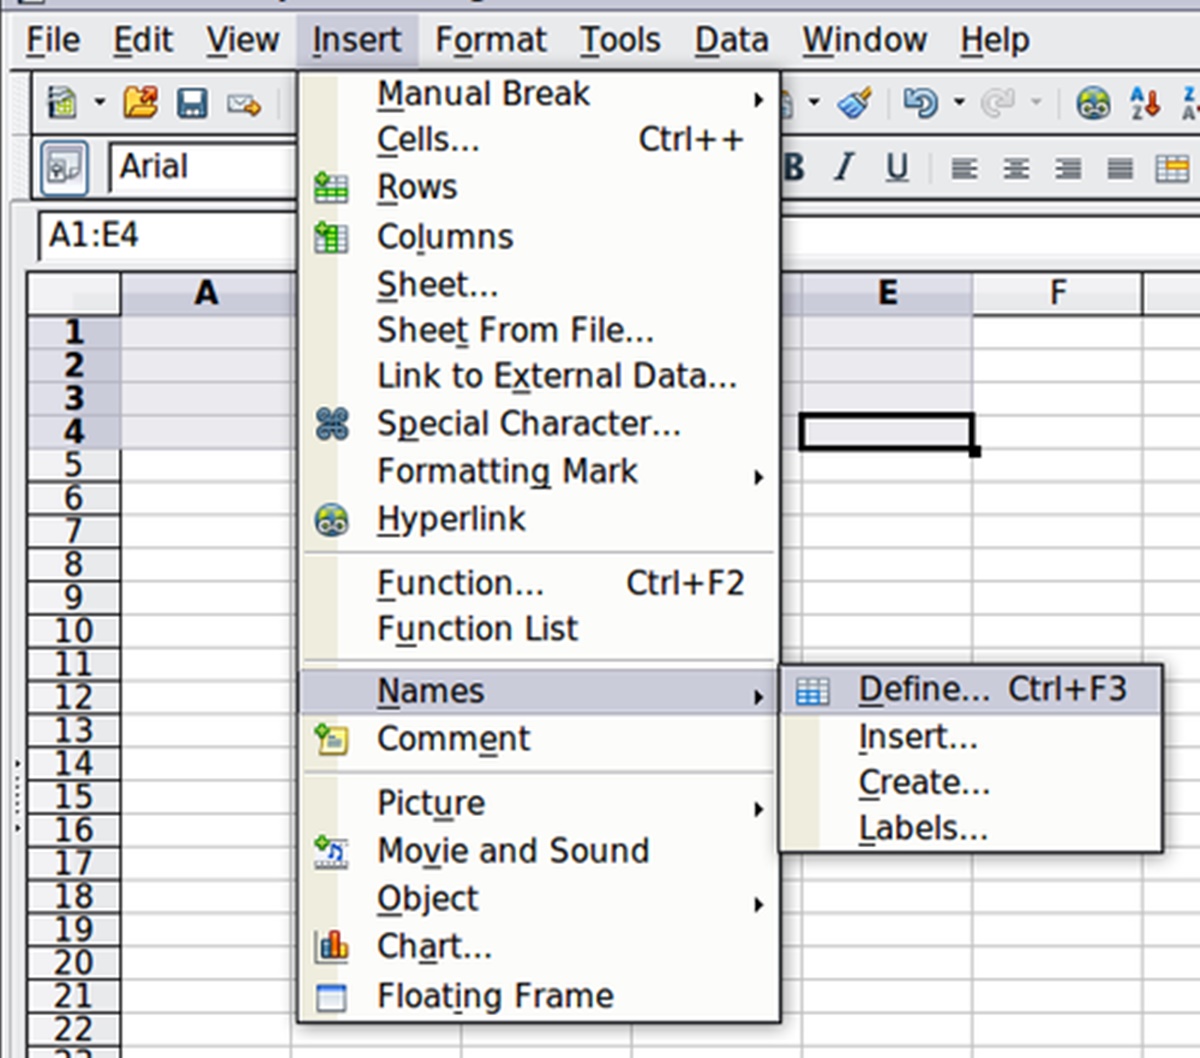The height and width of the screenshot is (1058, 1200).
Task: Click the email document icon
Action: tap(243, 103)
